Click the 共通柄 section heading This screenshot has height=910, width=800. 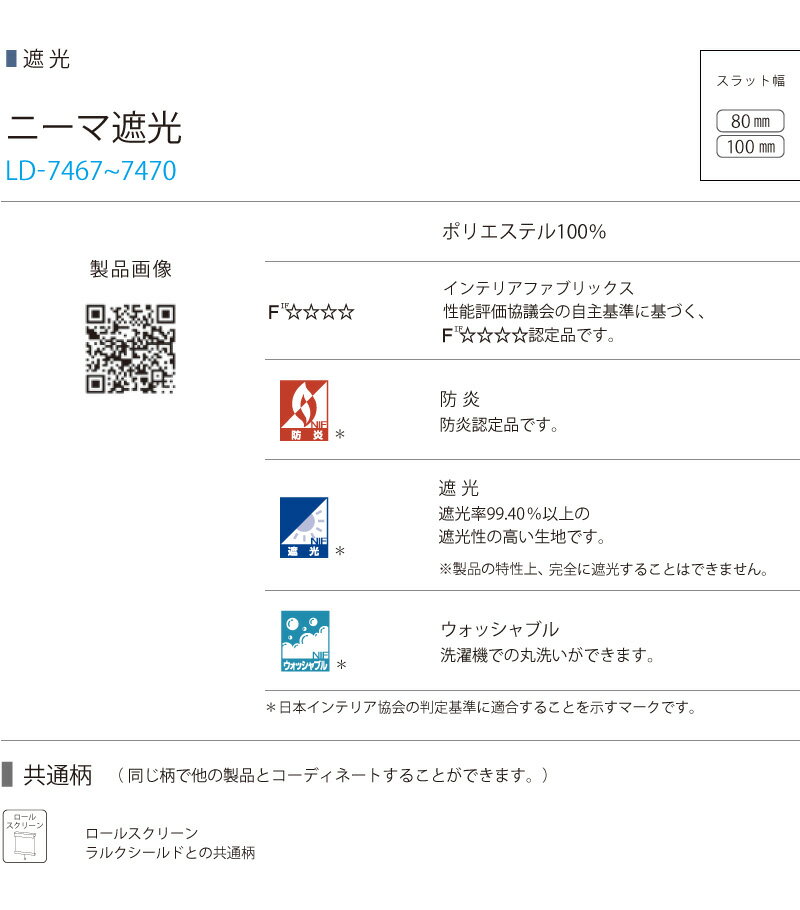point(57,775)
